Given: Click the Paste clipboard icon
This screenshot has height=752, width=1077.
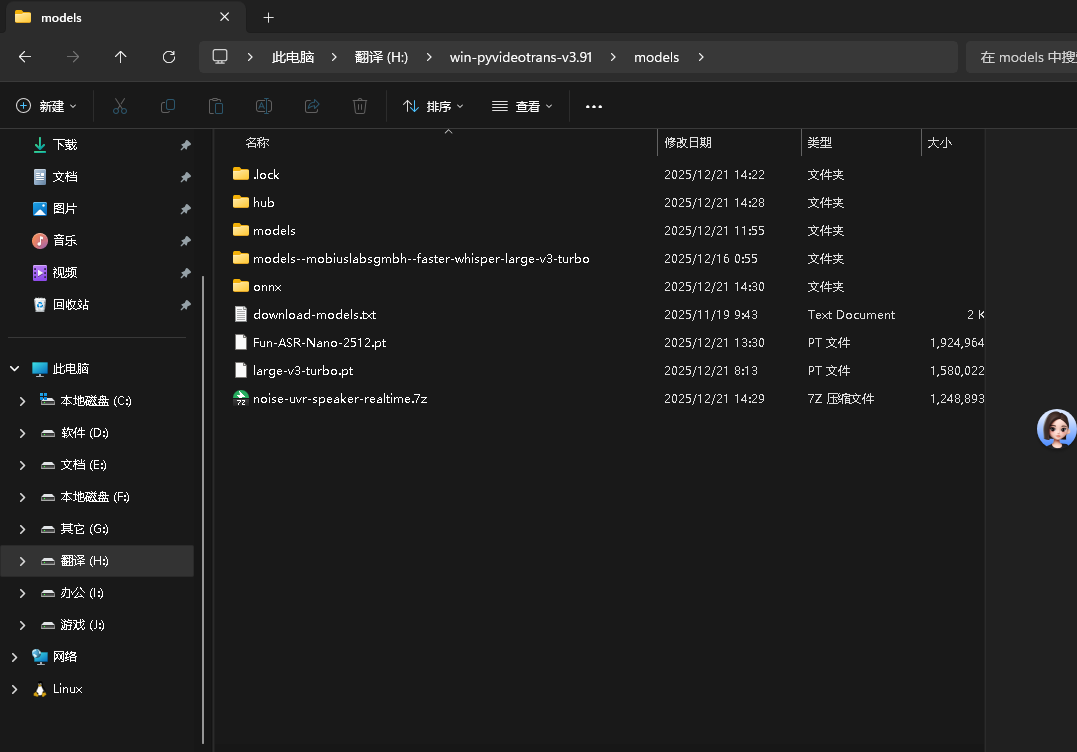Looking at the screenshot, I should [215, 106].
